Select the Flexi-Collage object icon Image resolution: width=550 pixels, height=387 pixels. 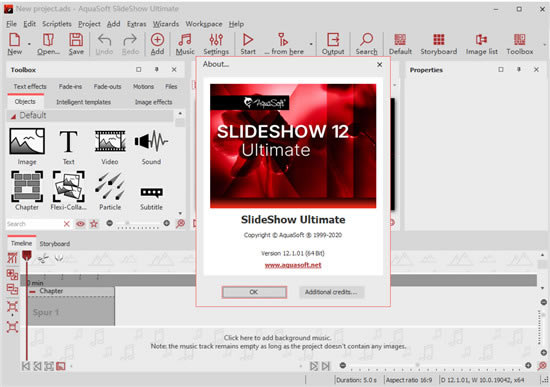[68, 191]
